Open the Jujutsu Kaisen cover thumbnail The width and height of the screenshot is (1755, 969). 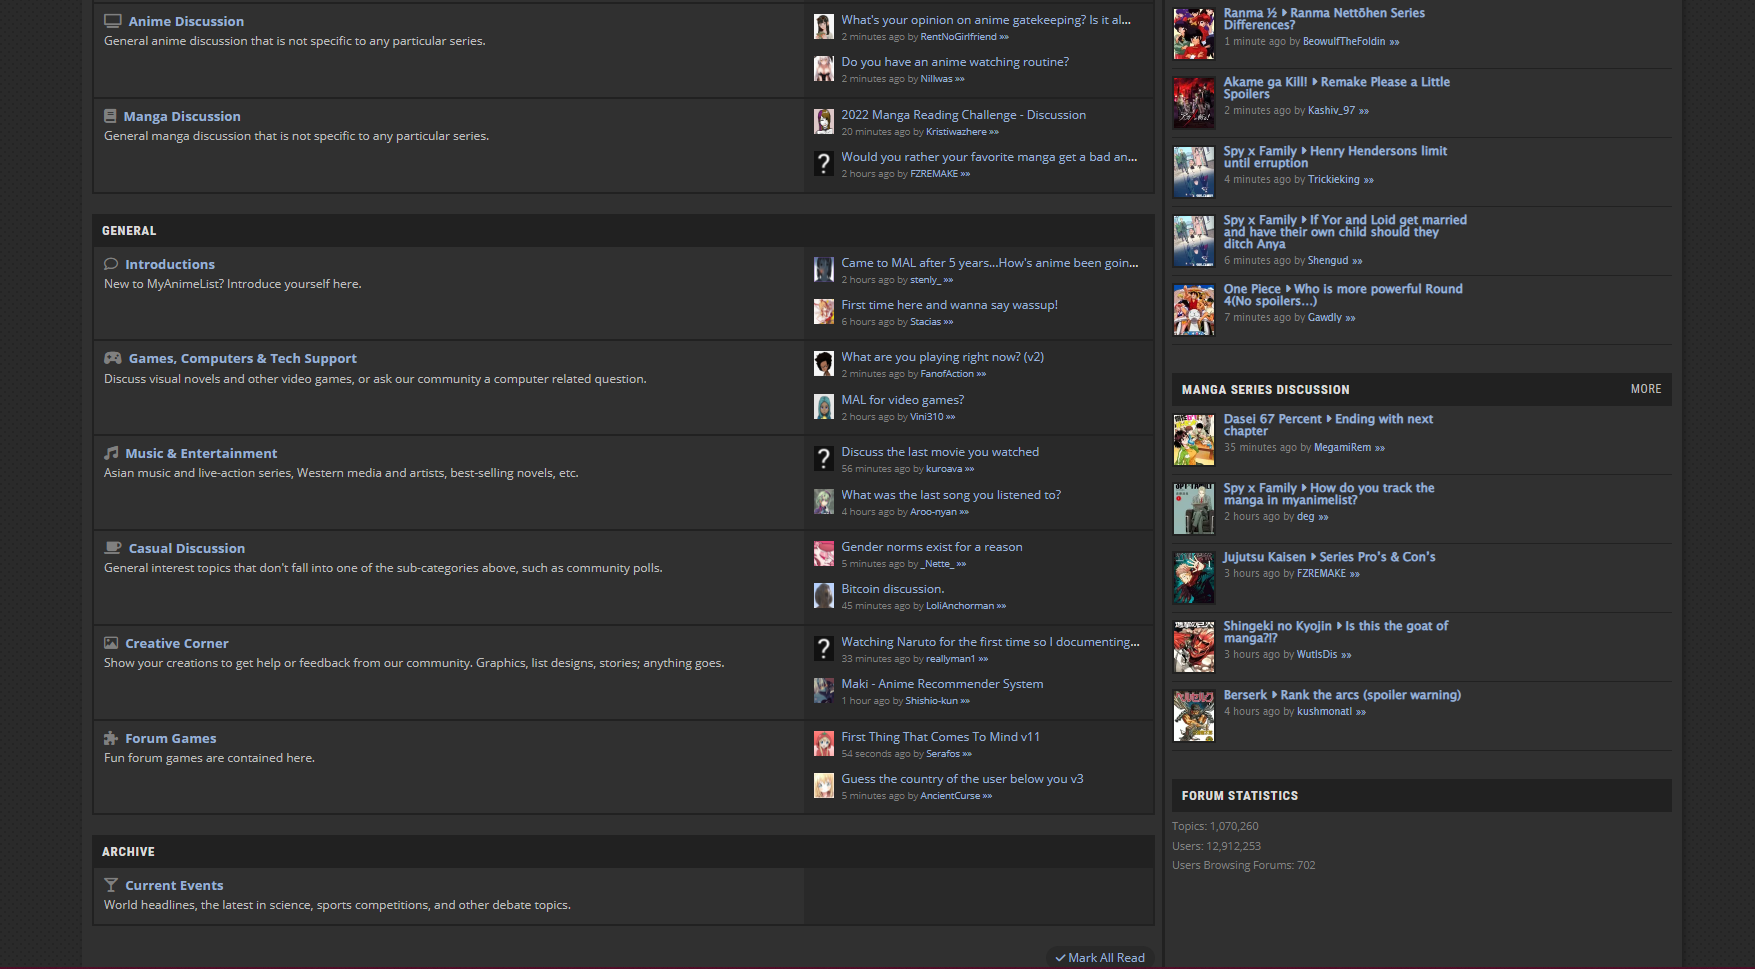click(1193, 577)
